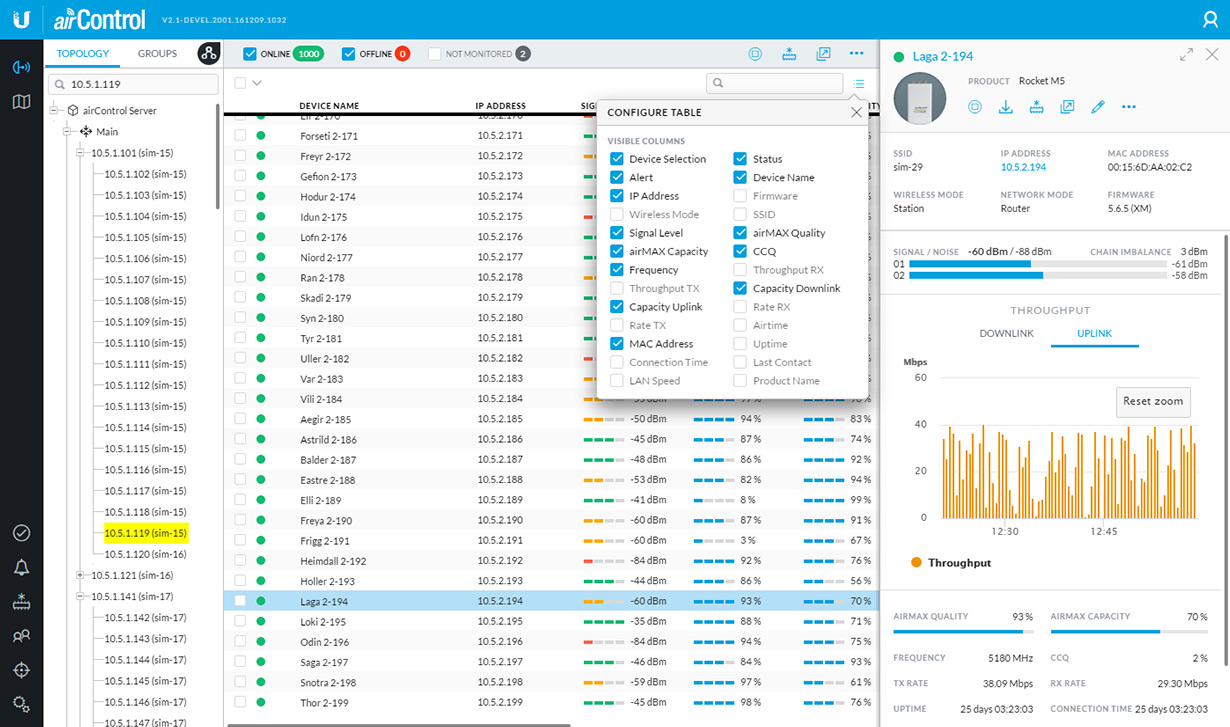Click firmware update icon in Laga 2-194 panel

pyautogui.click(x=1037, y=107)
